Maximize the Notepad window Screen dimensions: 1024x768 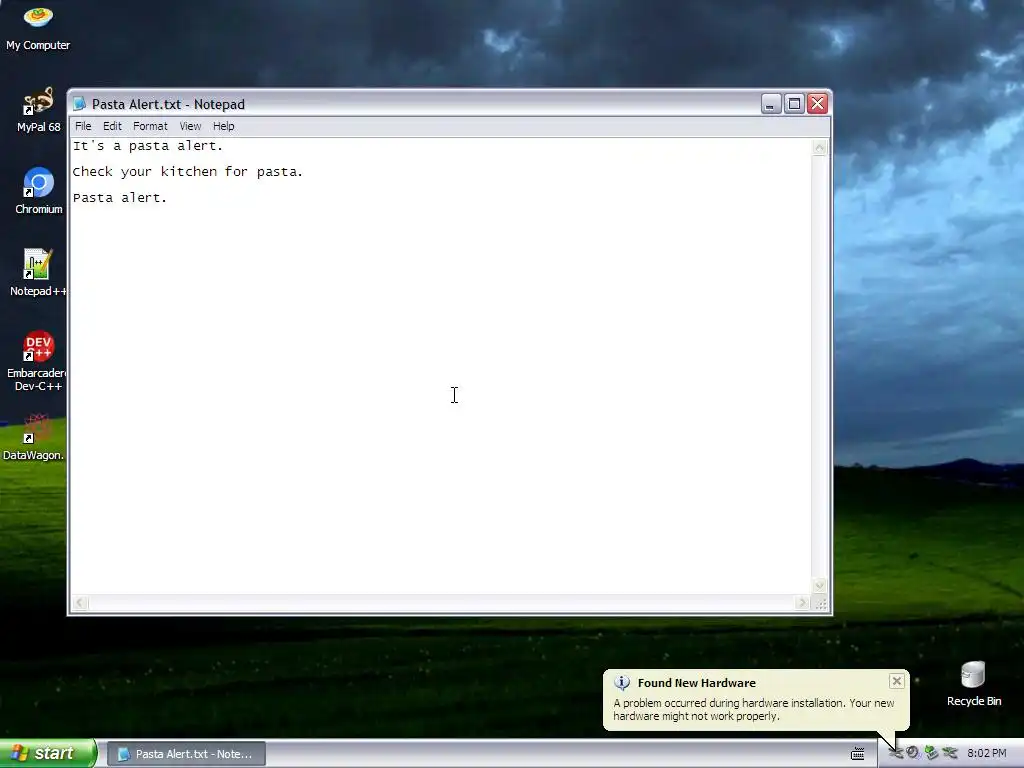tap(794, 104)
